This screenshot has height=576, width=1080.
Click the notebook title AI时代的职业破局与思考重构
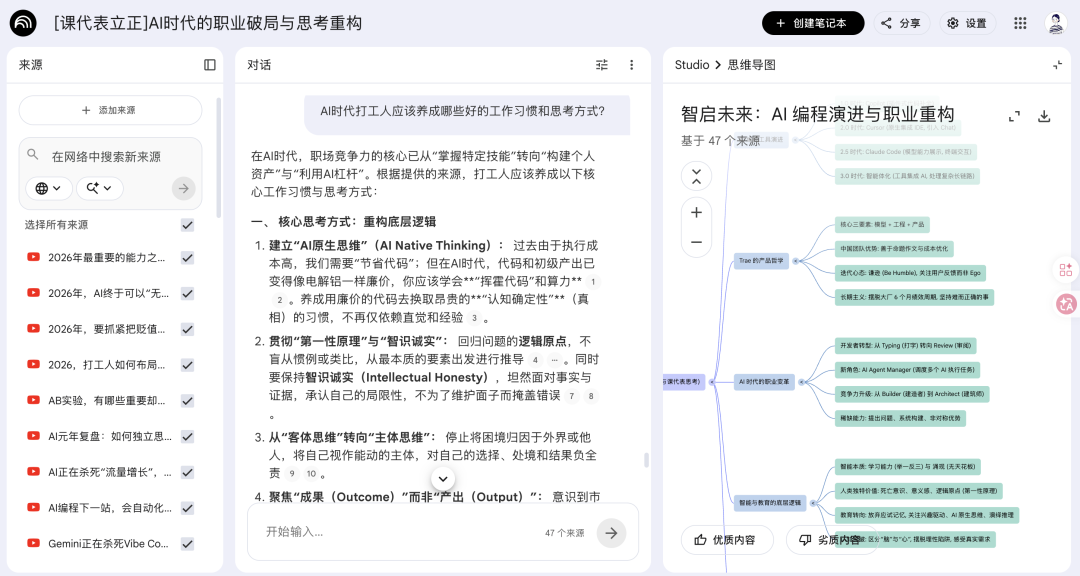[x=207, y=23]
